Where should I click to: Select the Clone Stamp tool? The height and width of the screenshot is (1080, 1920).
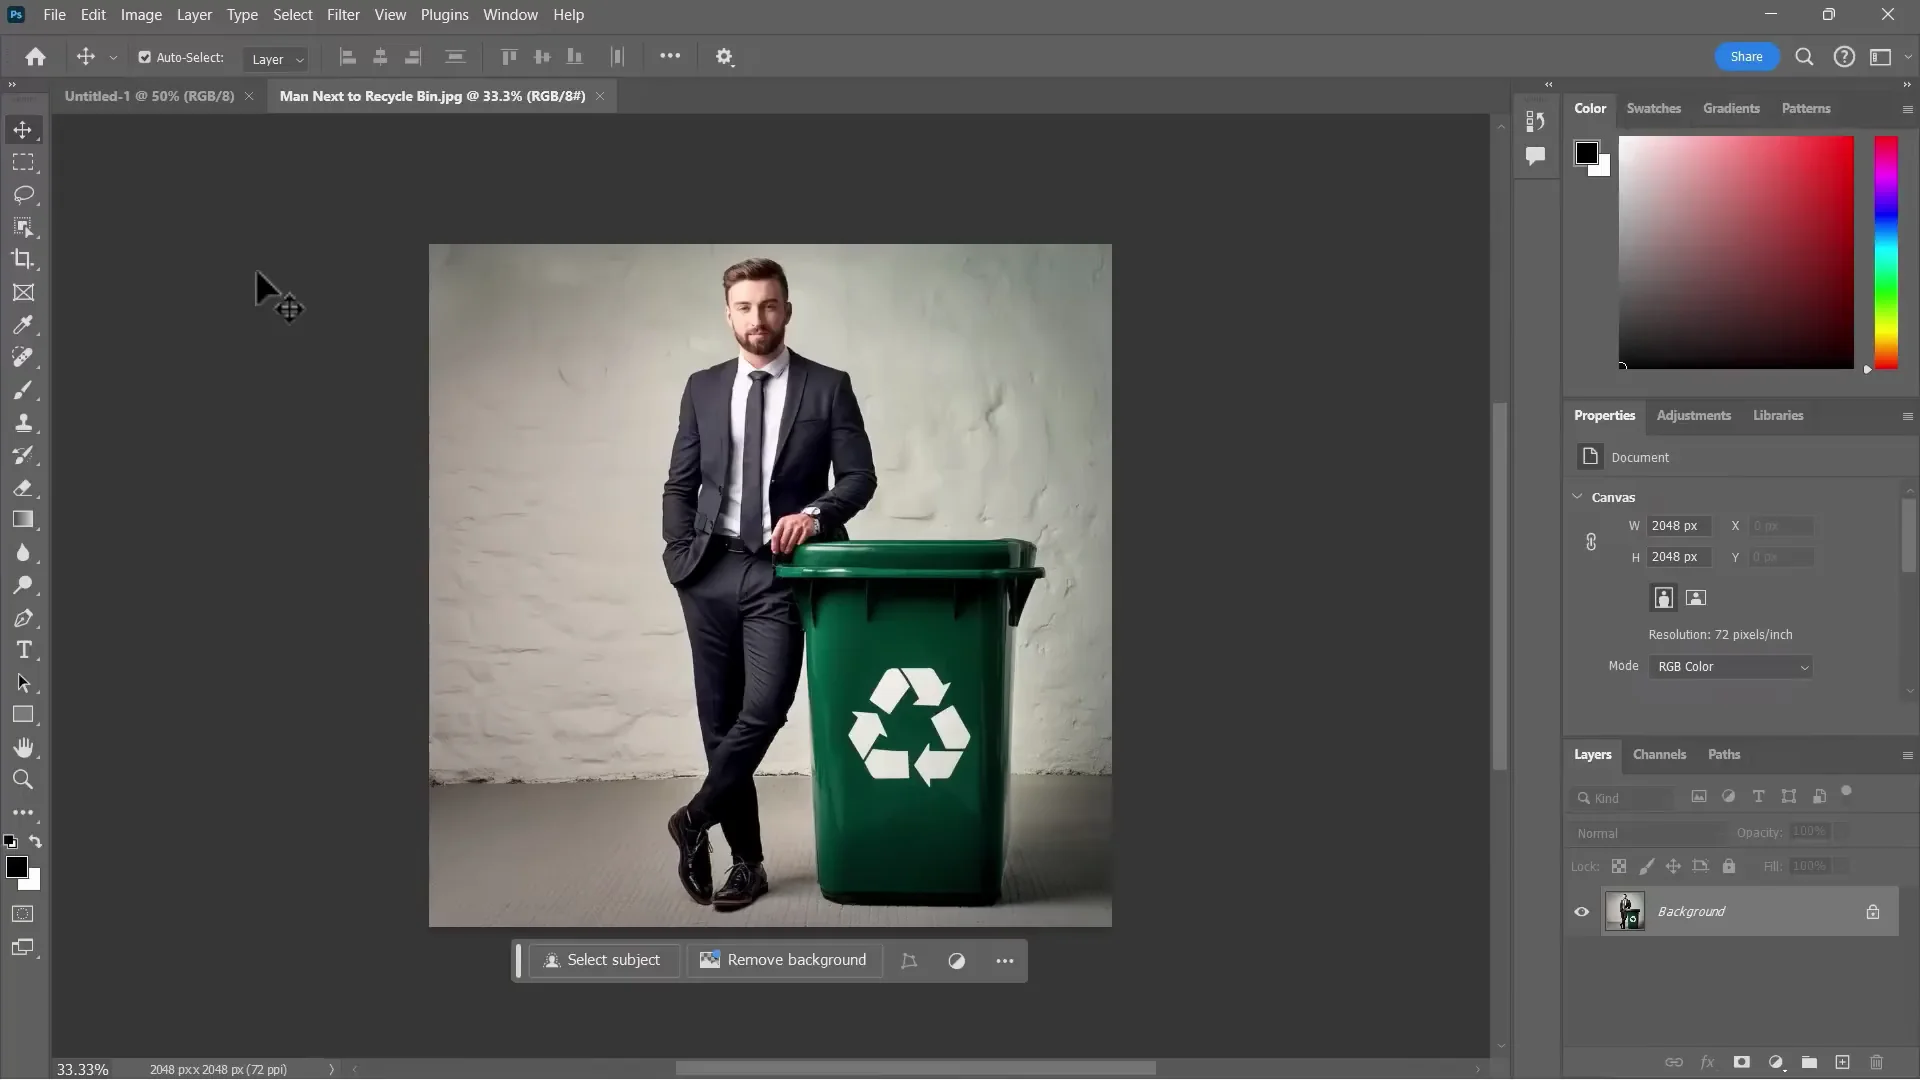[x=24, y=422]
